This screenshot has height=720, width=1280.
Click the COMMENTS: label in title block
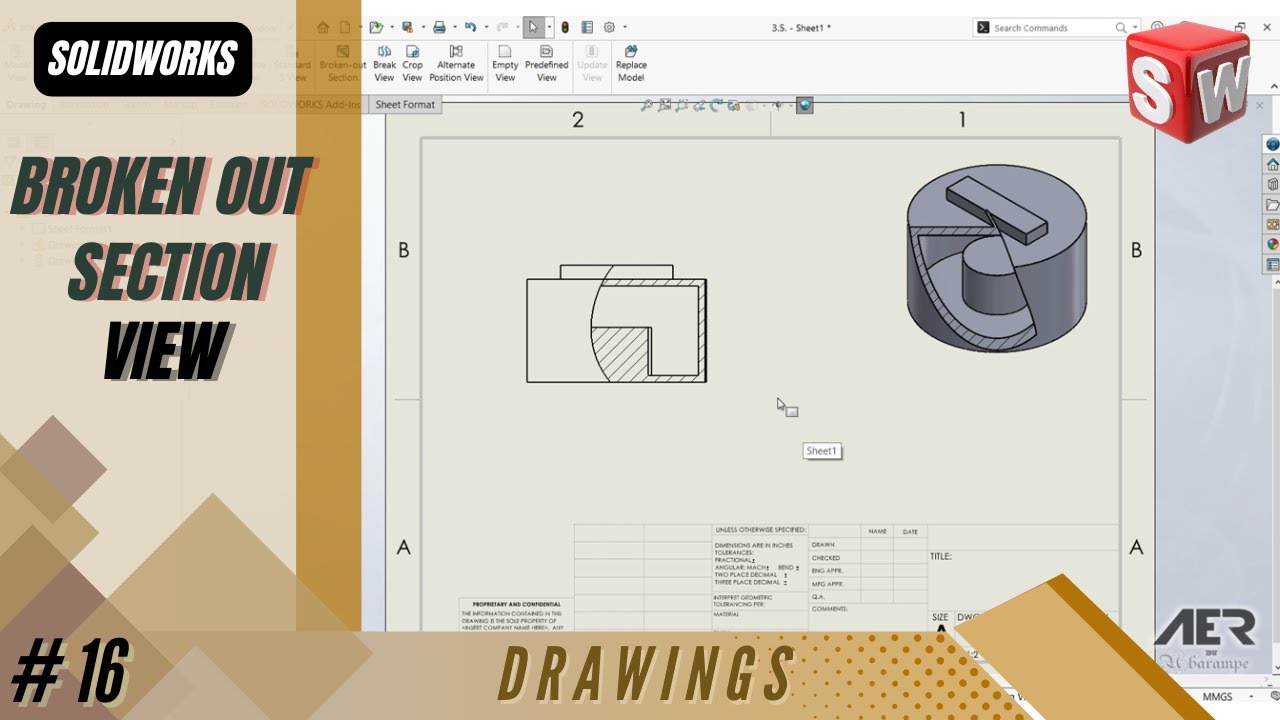tap(830, 608)
